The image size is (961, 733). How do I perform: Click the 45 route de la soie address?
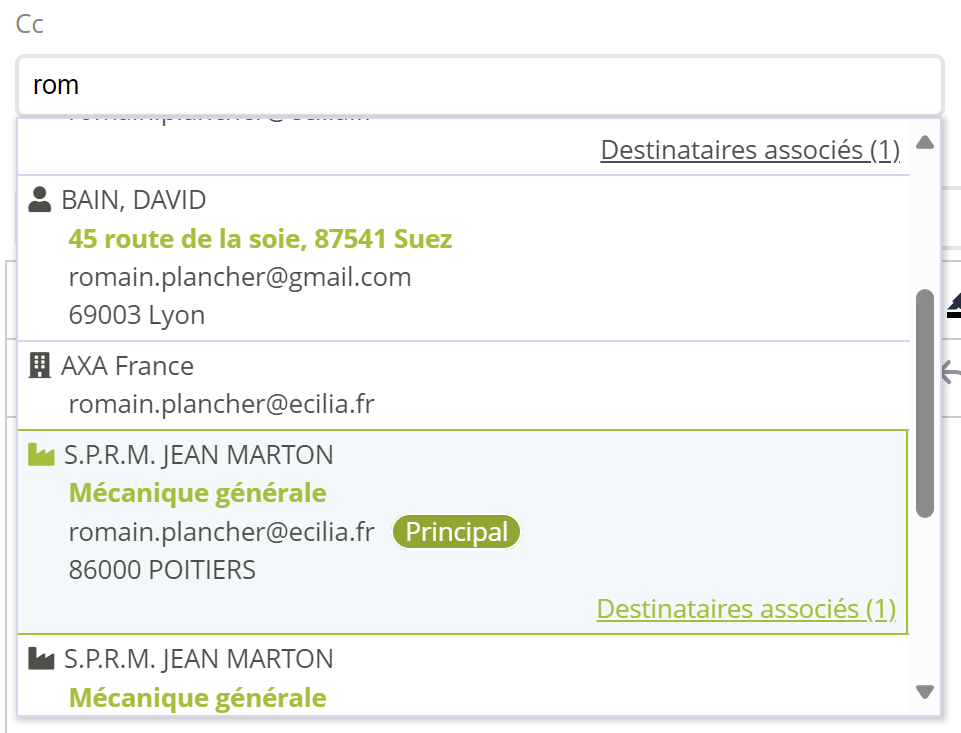tap(260, 239)
